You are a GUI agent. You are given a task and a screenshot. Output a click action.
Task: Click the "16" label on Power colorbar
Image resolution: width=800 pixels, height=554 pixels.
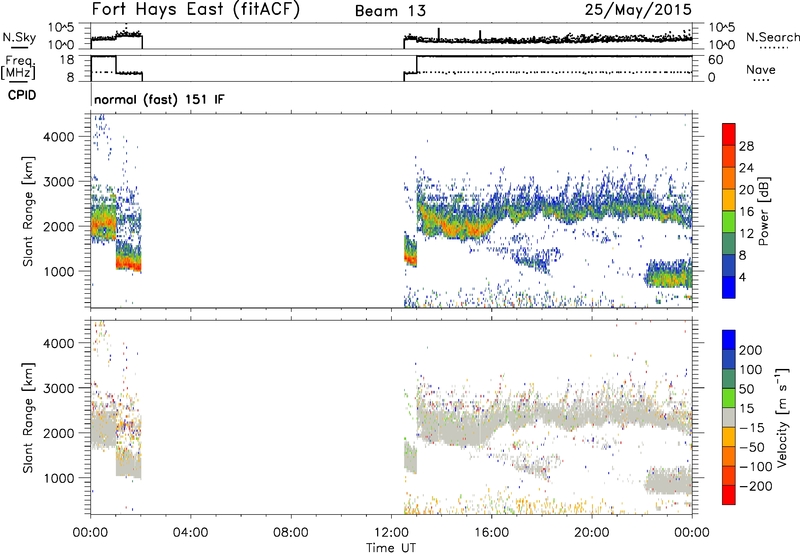click(x=746, y=212)
